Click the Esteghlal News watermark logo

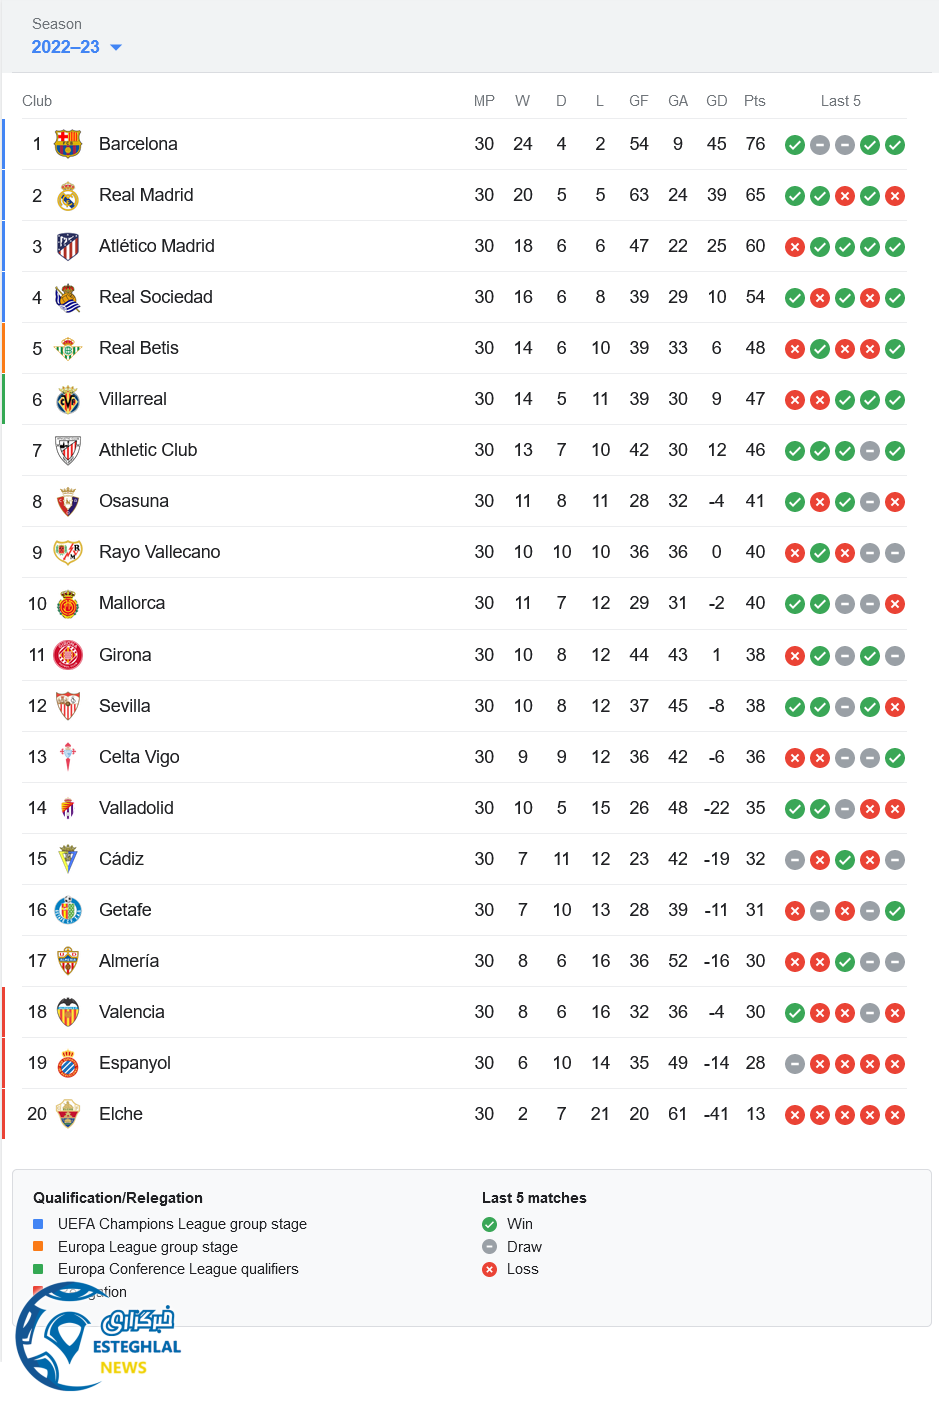tap(98, 1336)
